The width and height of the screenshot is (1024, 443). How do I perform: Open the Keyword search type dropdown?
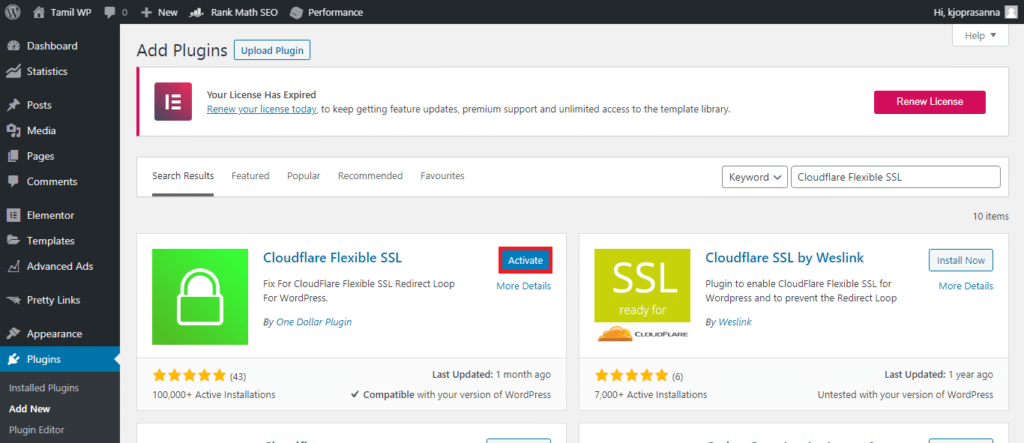(x=754, y=177)
